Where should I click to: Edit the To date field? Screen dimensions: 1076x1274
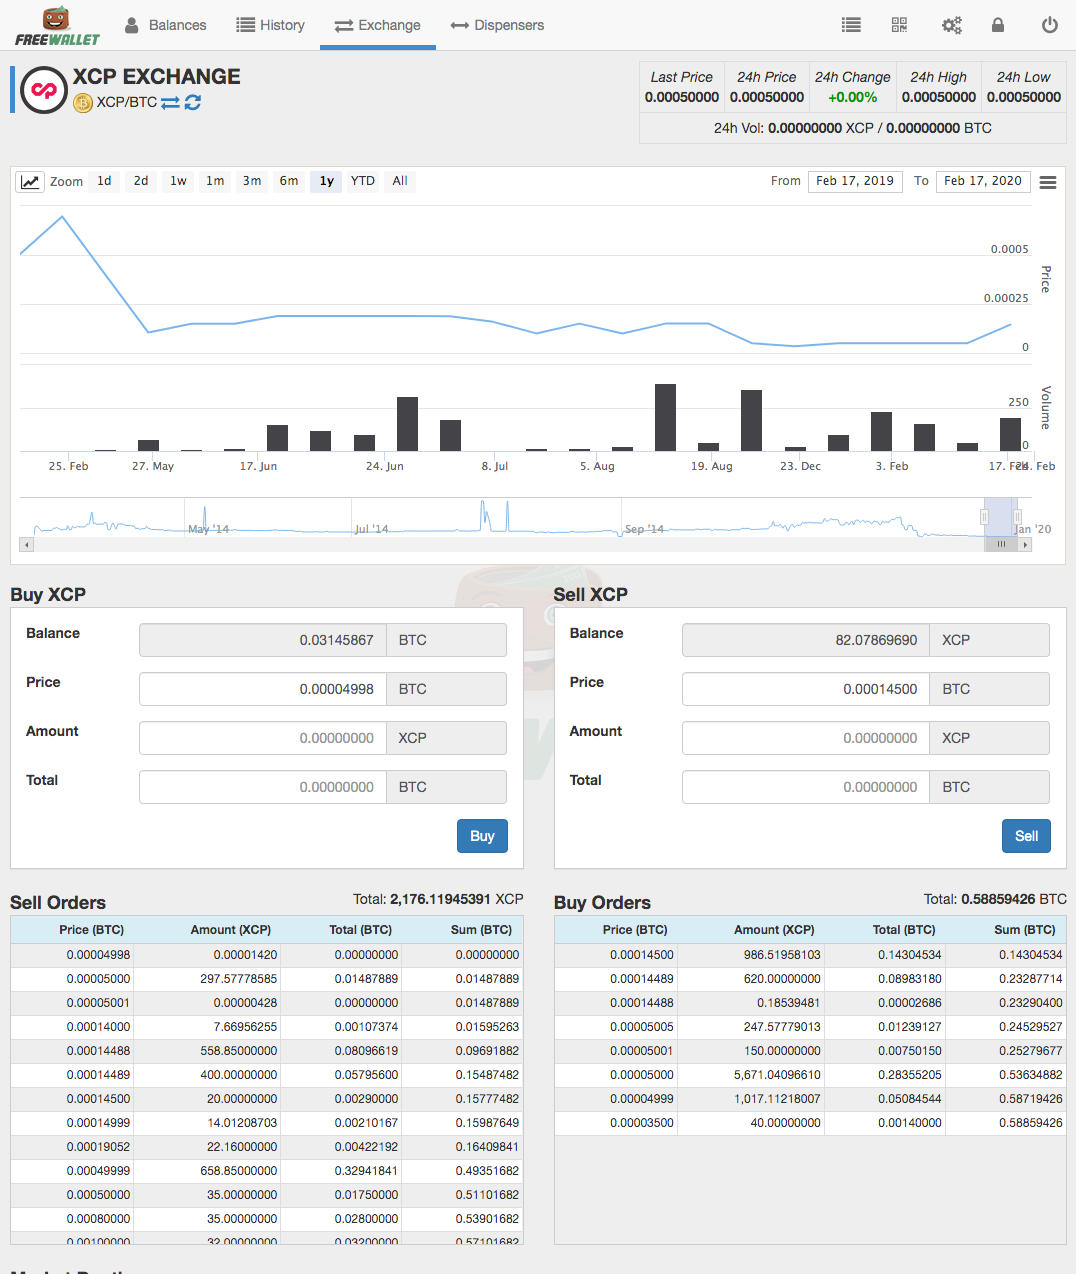click(x=983, y=181)
